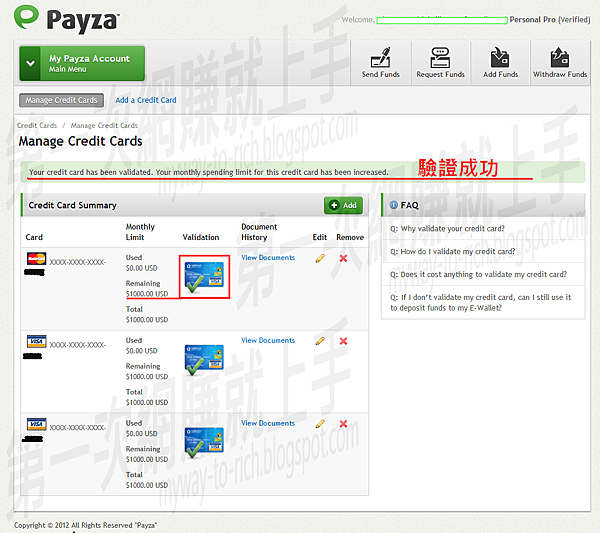Expand FAQ: Does it cost anything to validate
This screenshot has height=533, width=600.
coord(478,275)
